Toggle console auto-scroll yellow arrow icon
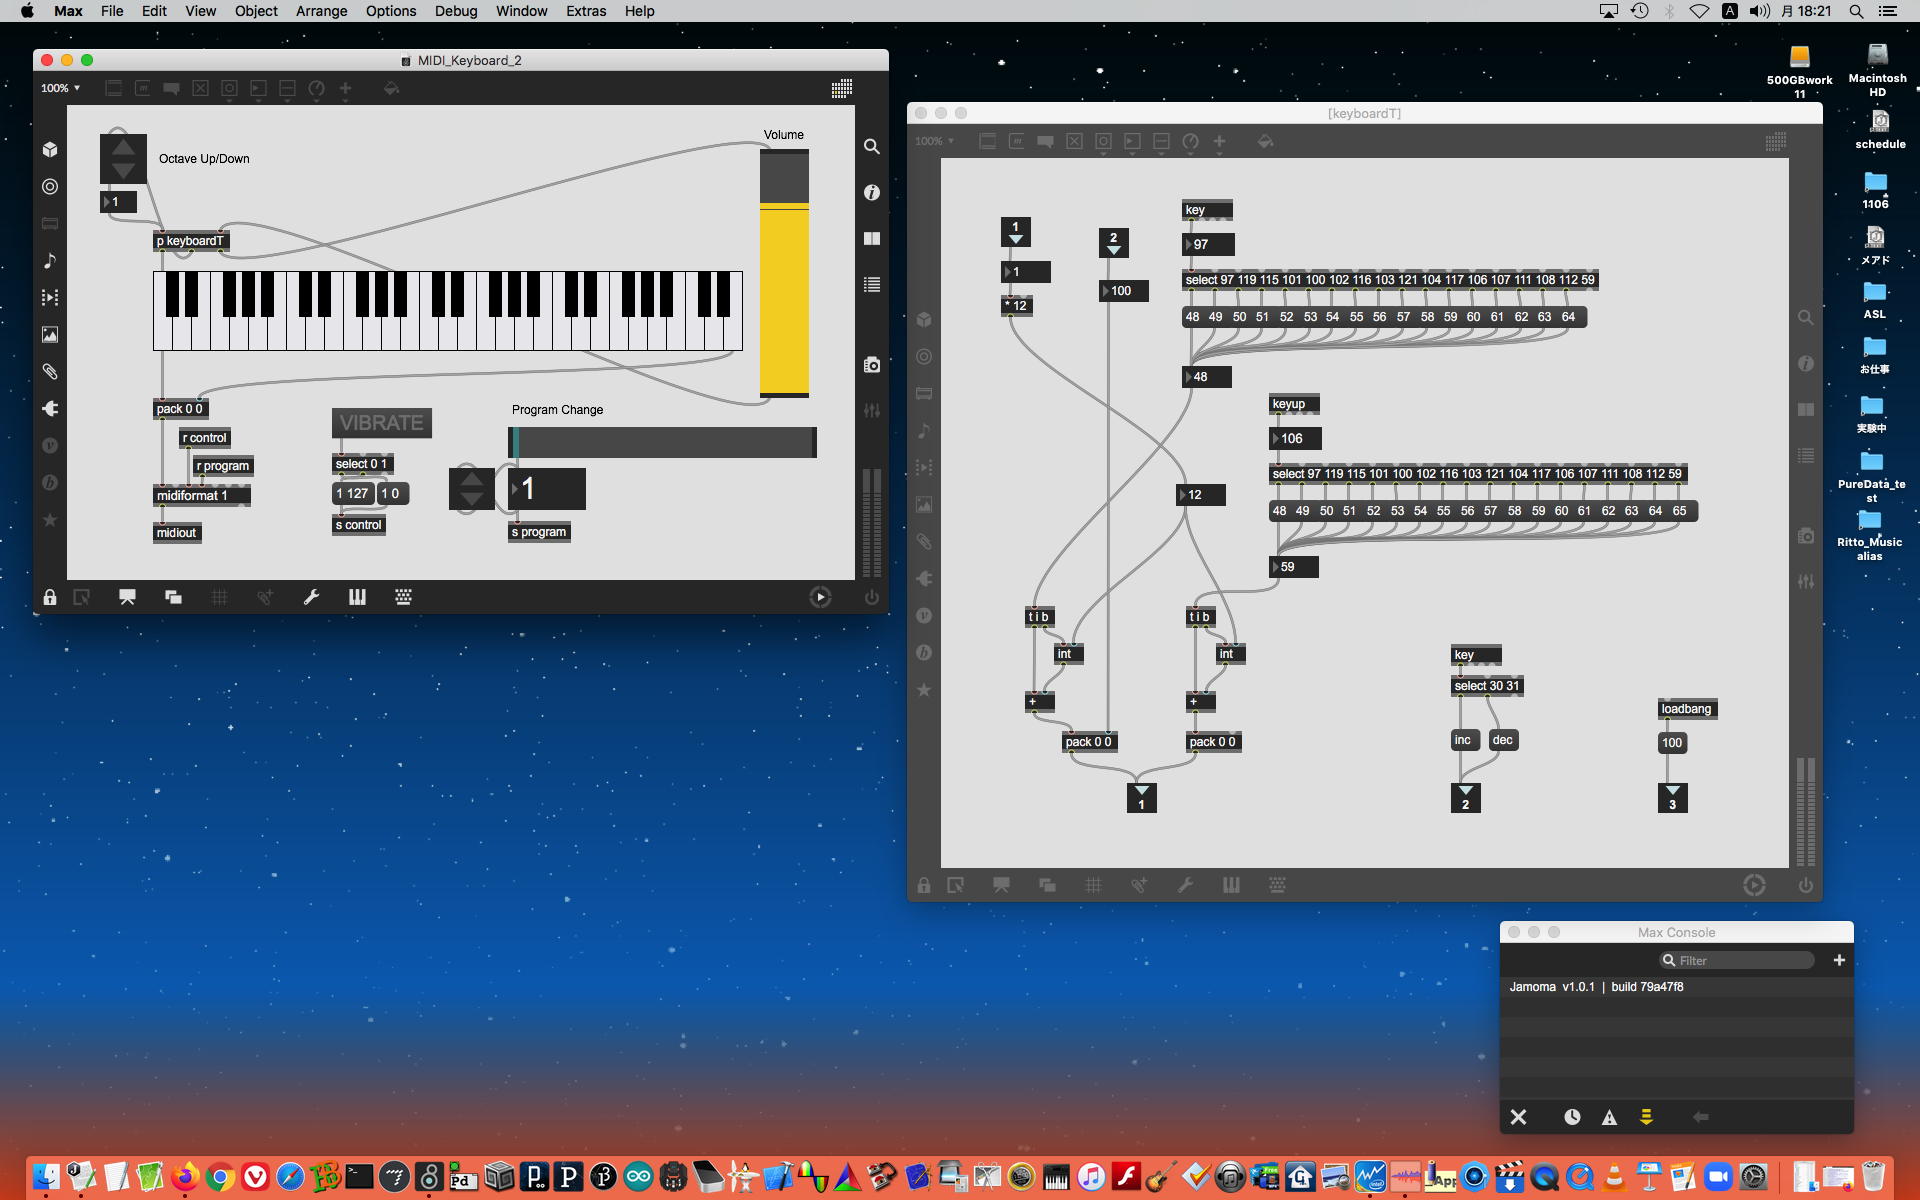Screen dimensions: 1920x1200 pyautogui.click(x=1646, y=1117)
